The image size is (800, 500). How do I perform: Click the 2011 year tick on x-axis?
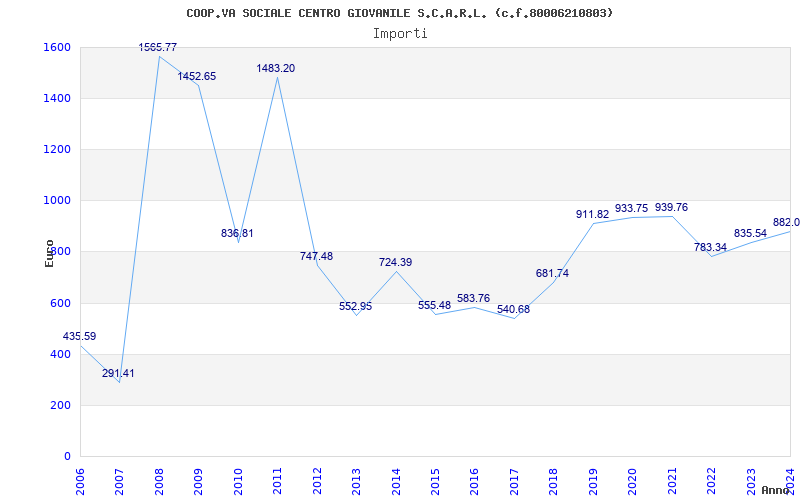click(278, 478)
